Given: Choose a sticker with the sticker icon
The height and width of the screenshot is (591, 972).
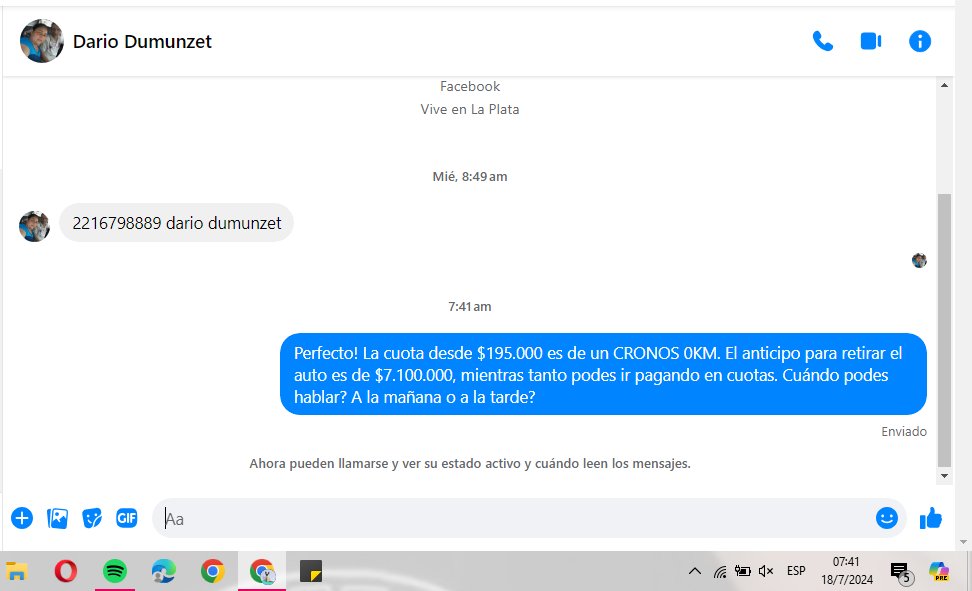Looking at the screenshot, I should (x=92, y=518).
